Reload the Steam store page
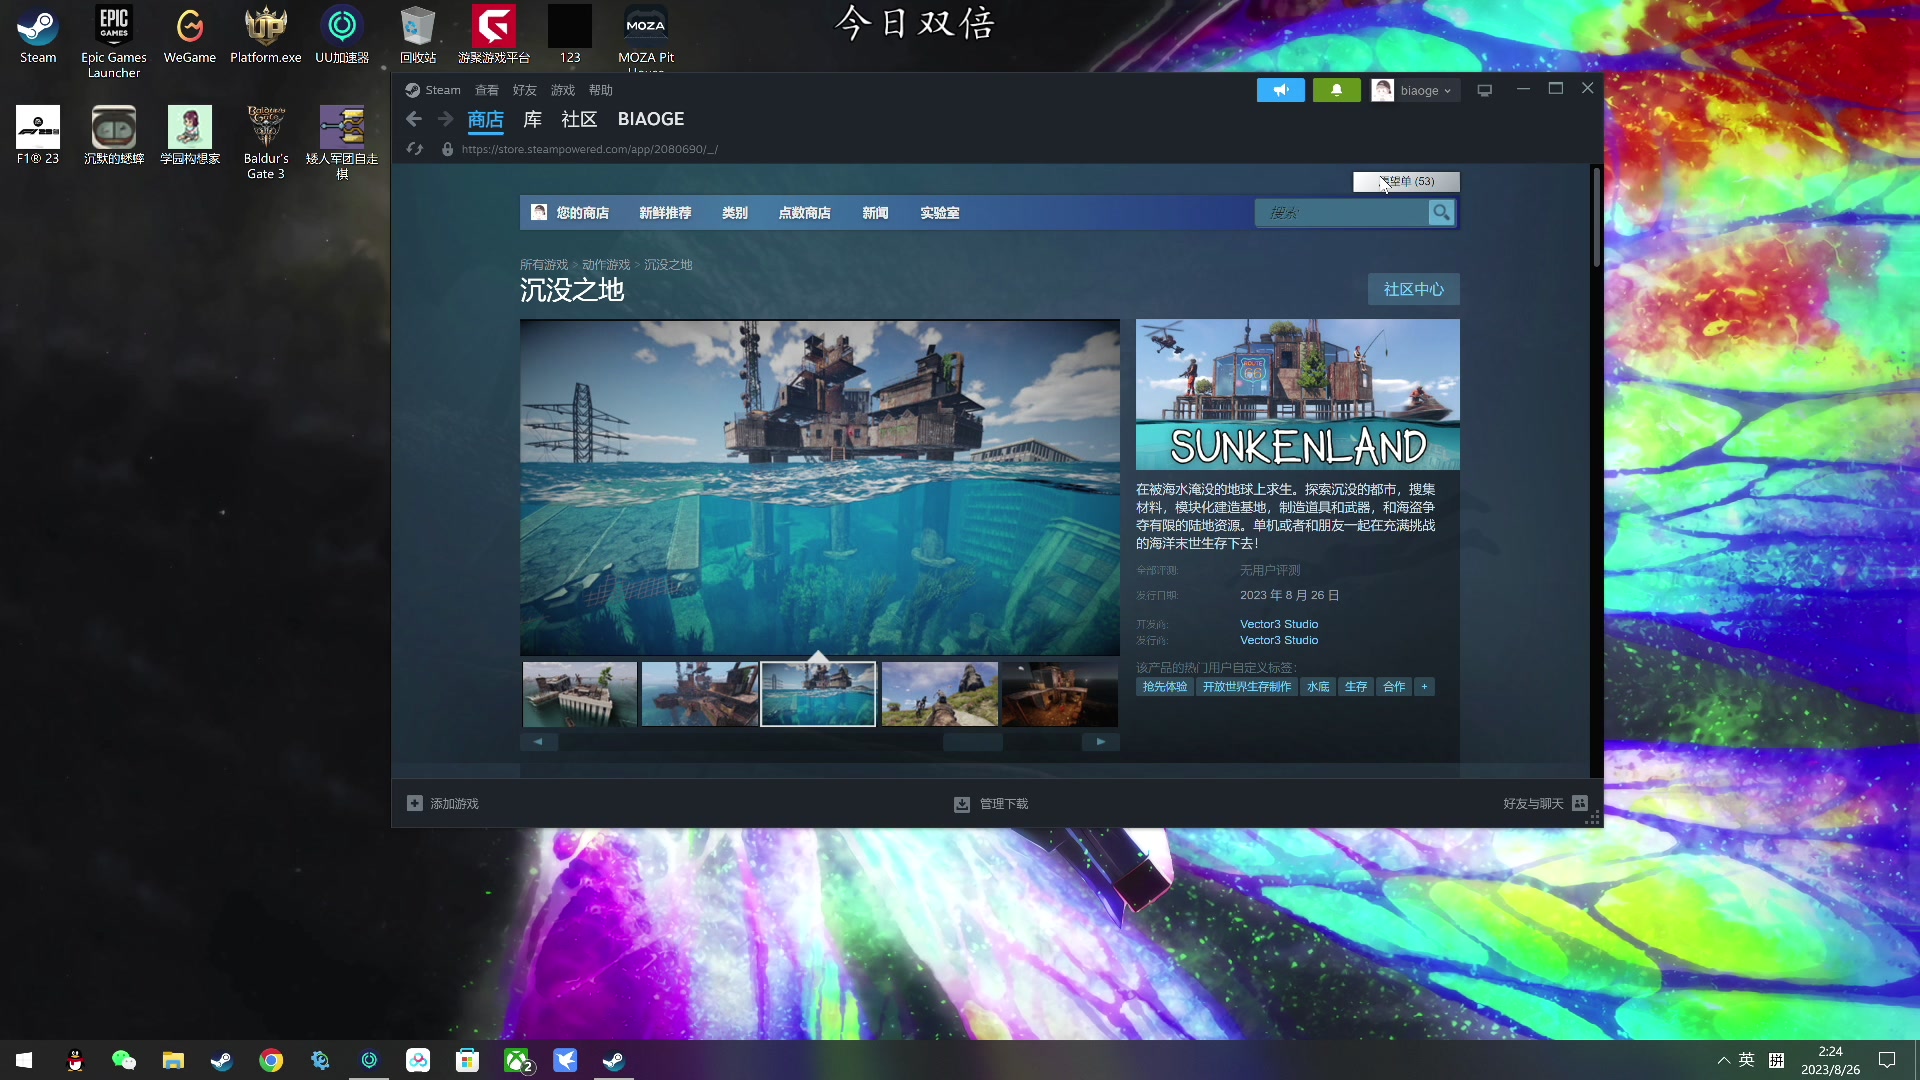This screenshot has height=1080, width=1920. [415, 149]
